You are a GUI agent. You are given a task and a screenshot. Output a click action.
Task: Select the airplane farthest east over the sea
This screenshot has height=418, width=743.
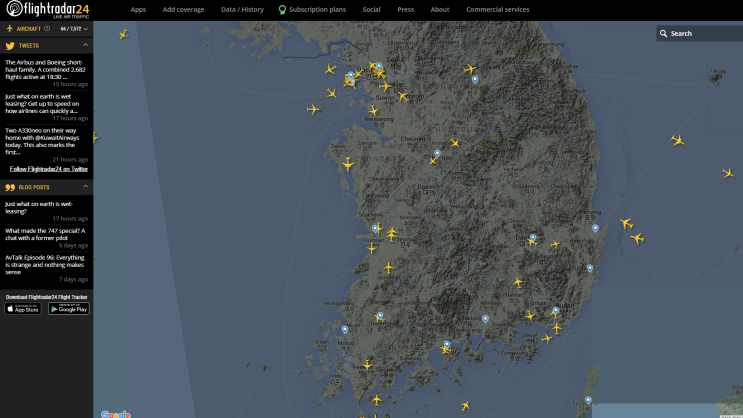(x=728, y=173)
